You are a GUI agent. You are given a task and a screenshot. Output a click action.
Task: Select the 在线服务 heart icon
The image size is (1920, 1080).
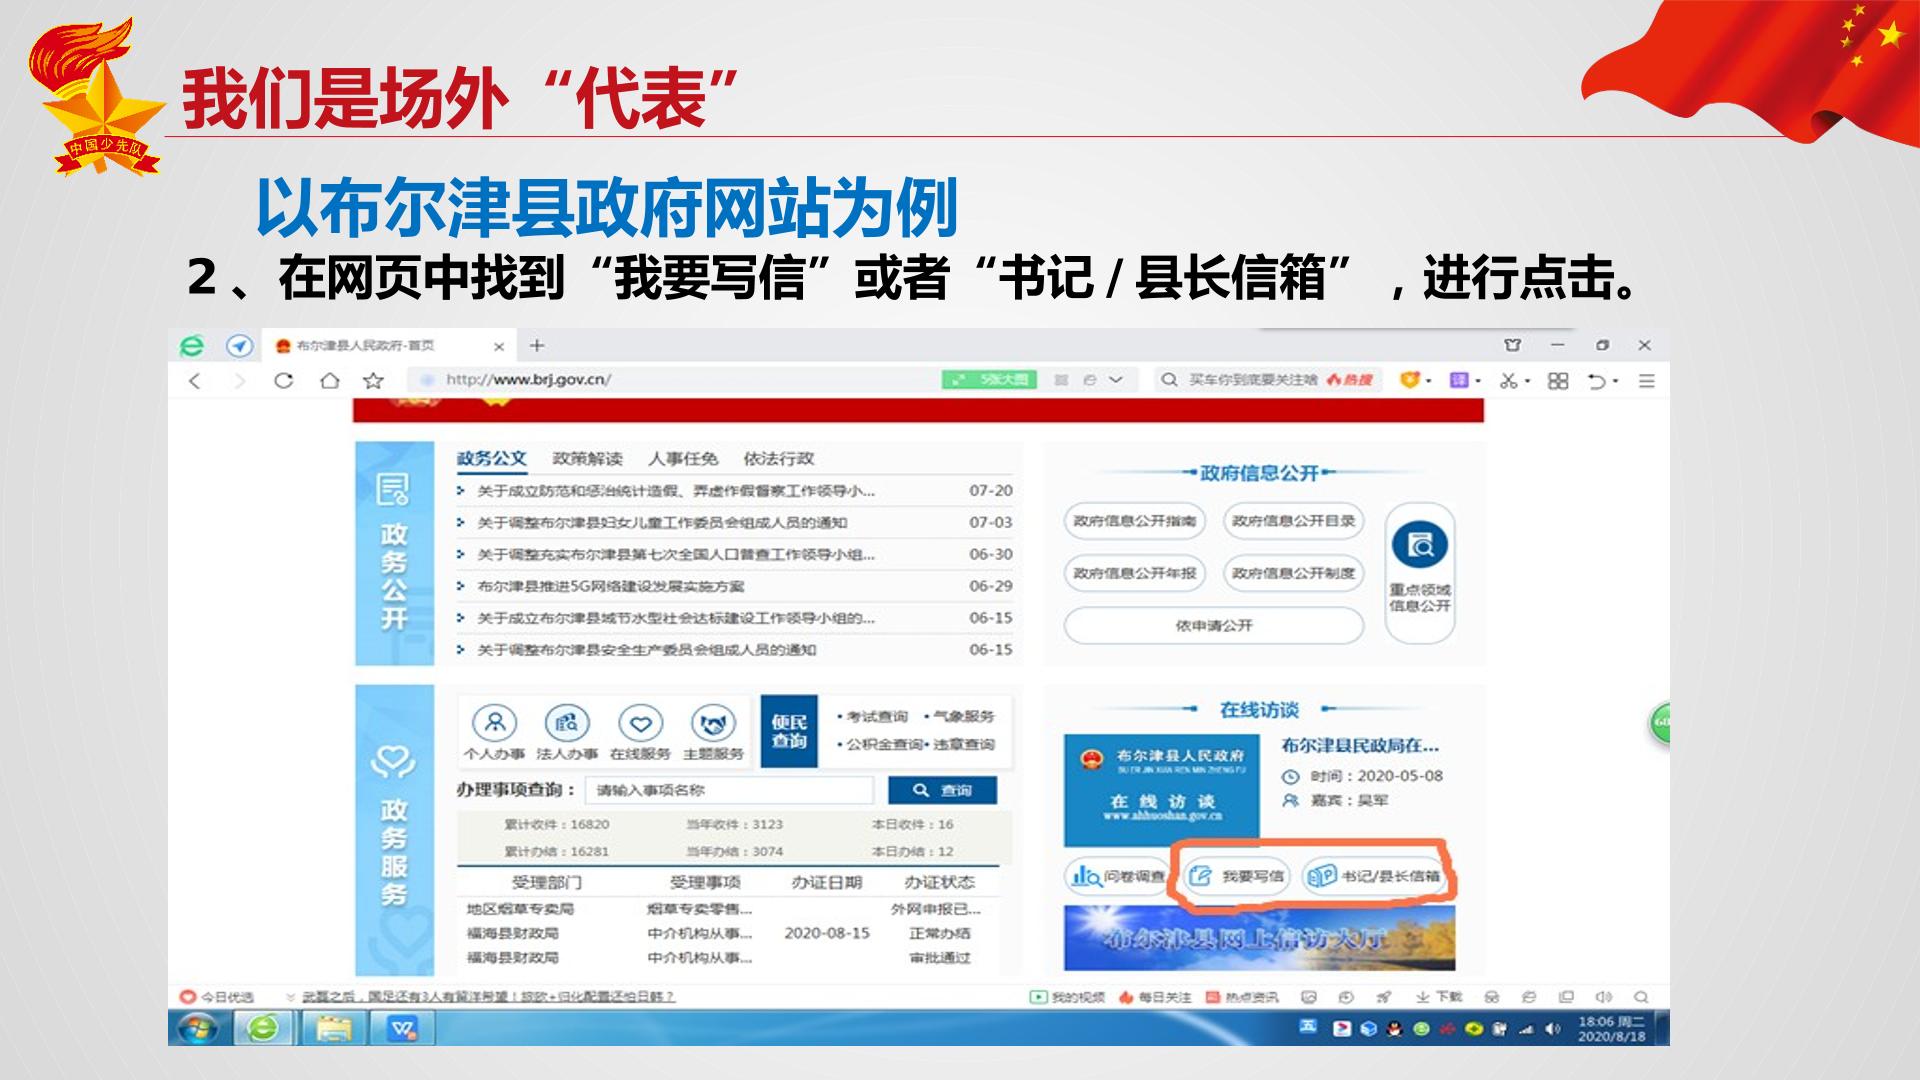point(640,722)
